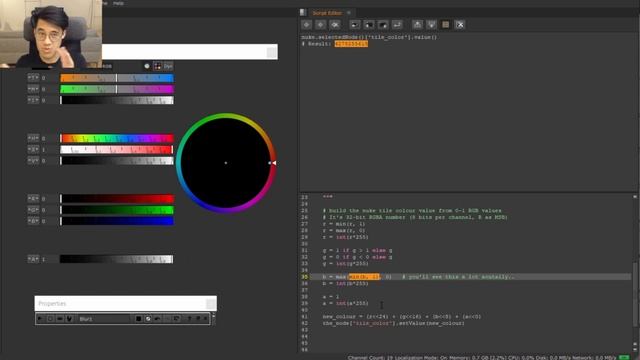Click the pin icon on Blur1 properties bar
This screenshot has width=640, height=360.
189,318
